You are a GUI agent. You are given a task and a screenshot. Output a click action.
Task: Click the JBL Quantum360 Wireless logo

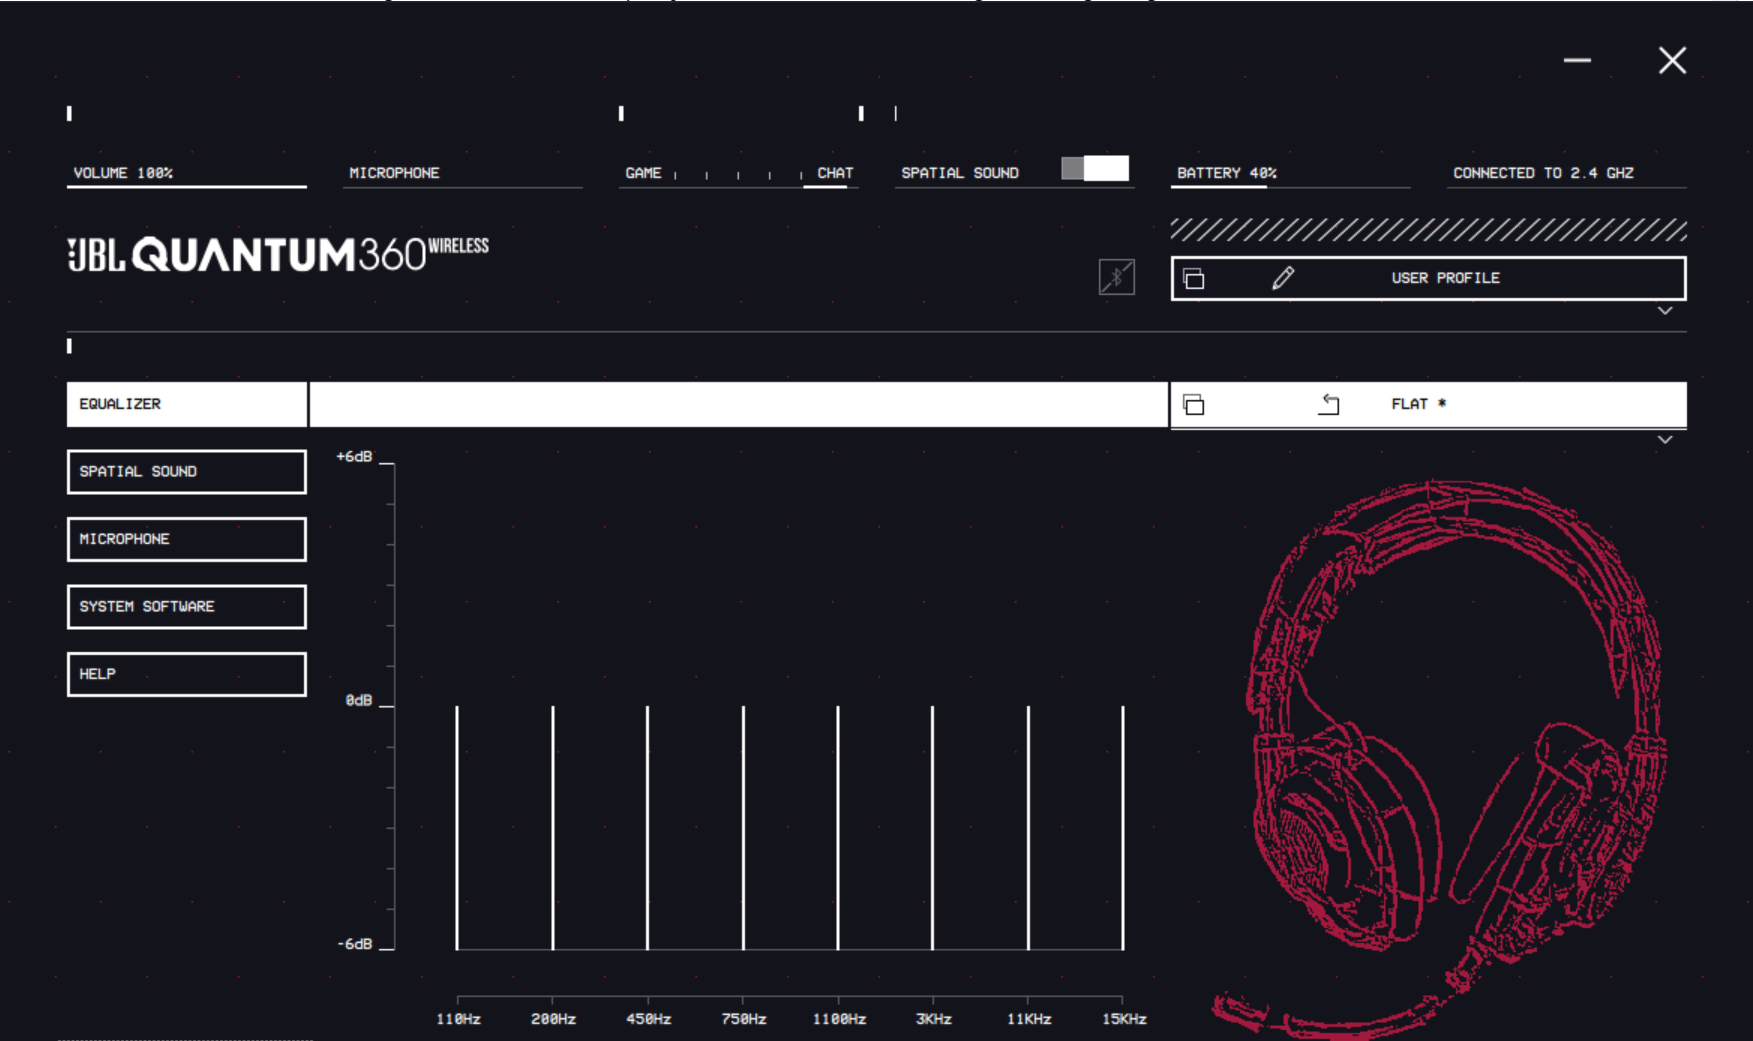(278, 255)
